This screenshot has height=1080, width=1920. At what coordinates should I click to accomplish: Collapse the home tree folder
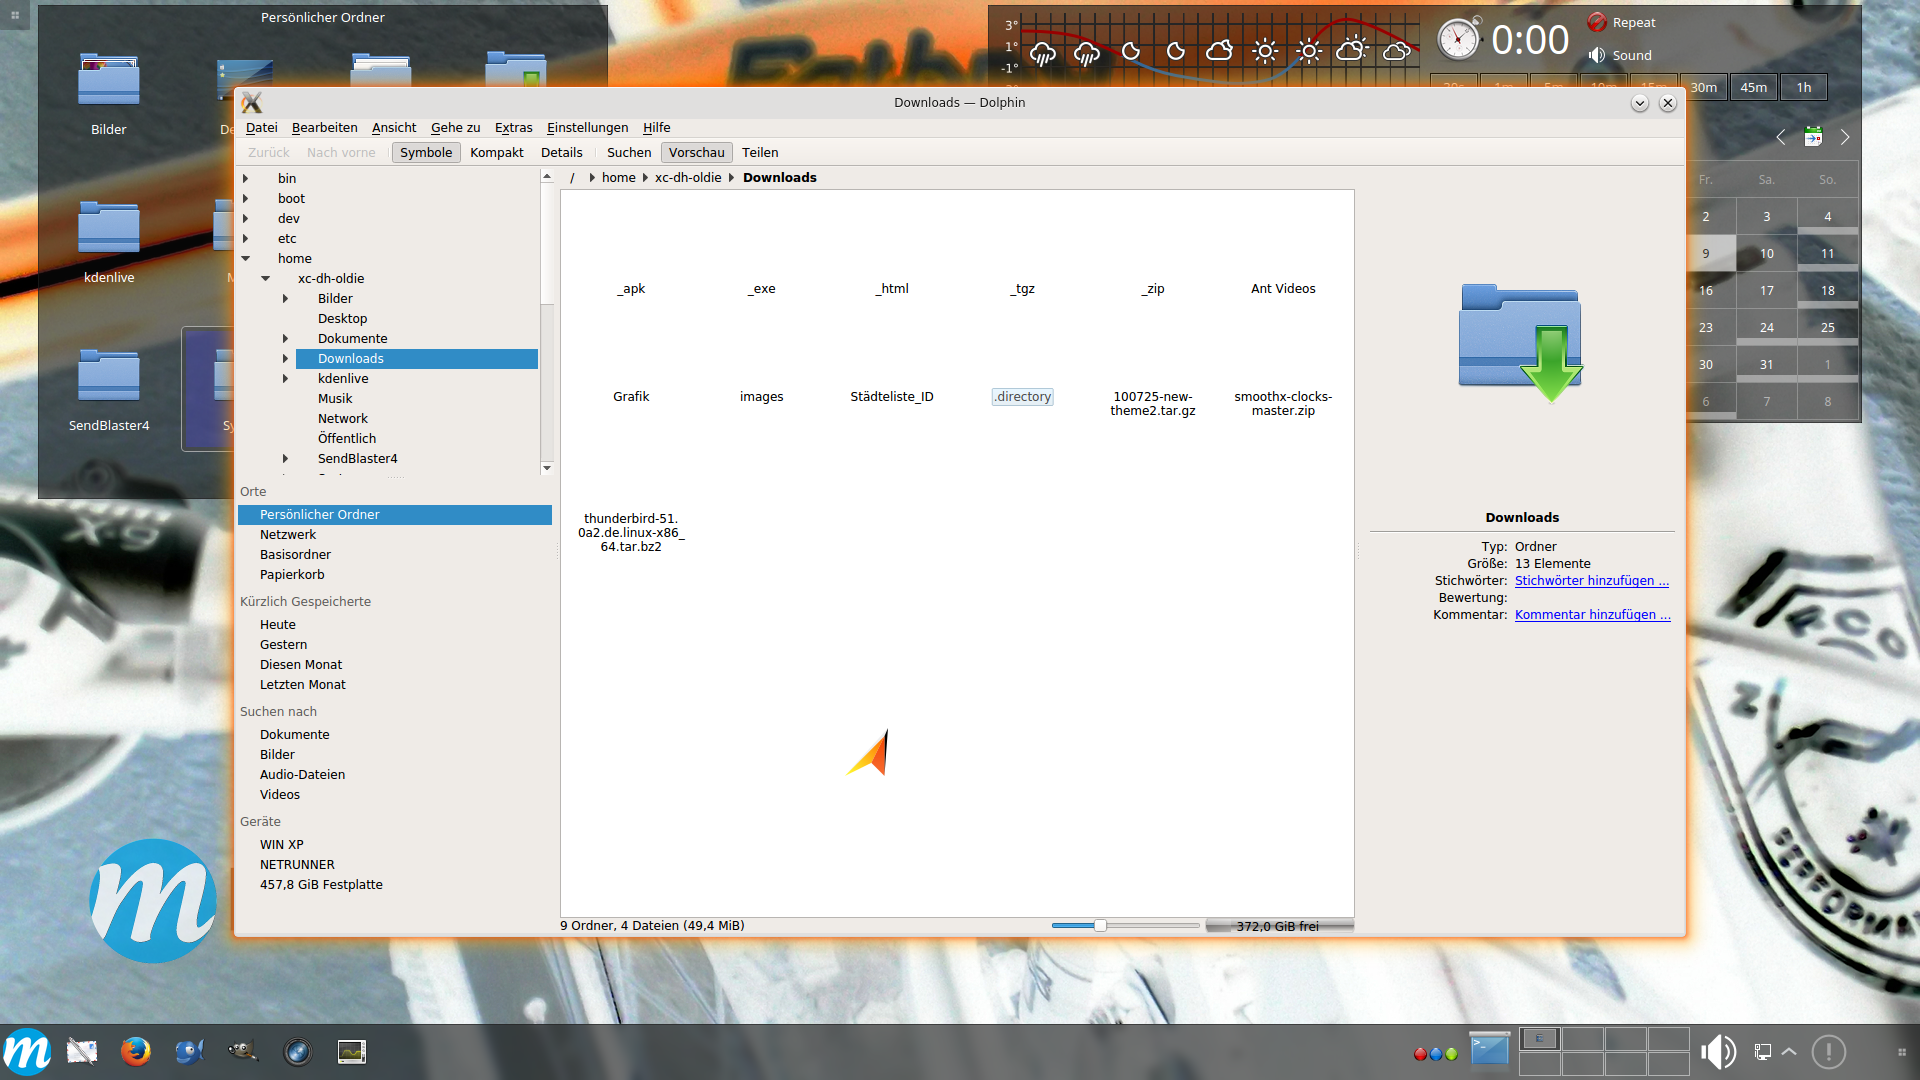pos(245,259)
